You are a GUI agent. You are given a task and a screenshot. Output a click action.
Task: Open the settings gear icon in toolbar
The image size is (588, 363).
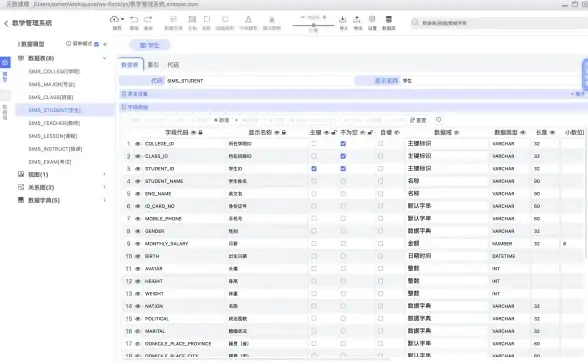(372, 19)
